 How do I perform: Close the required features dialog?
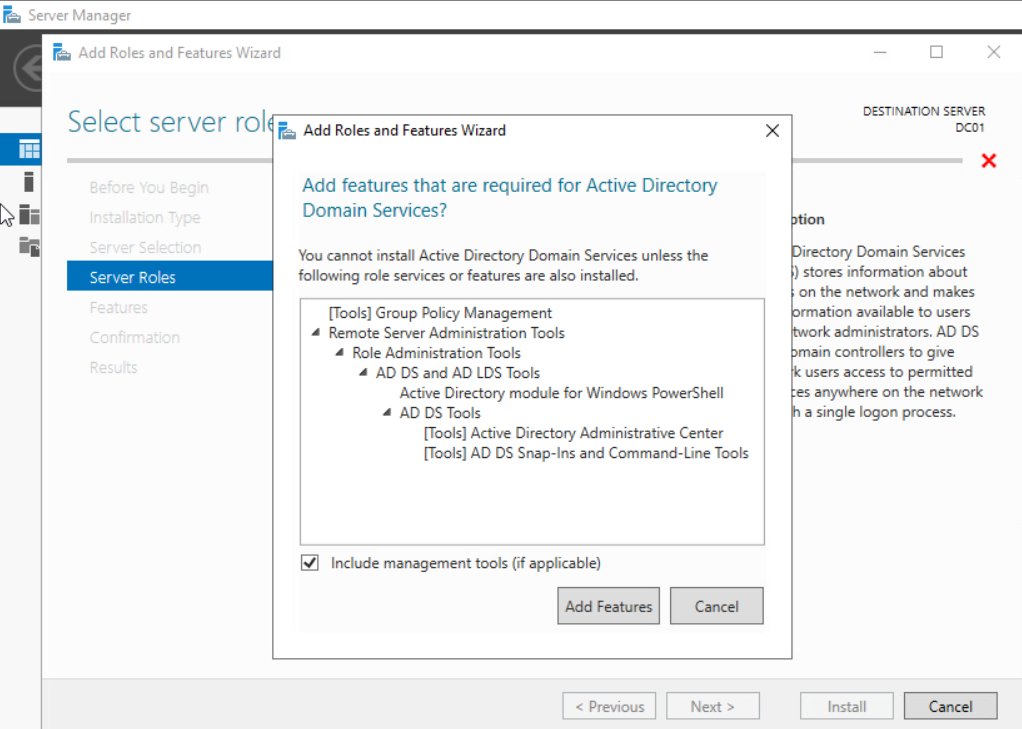(772, 130)
